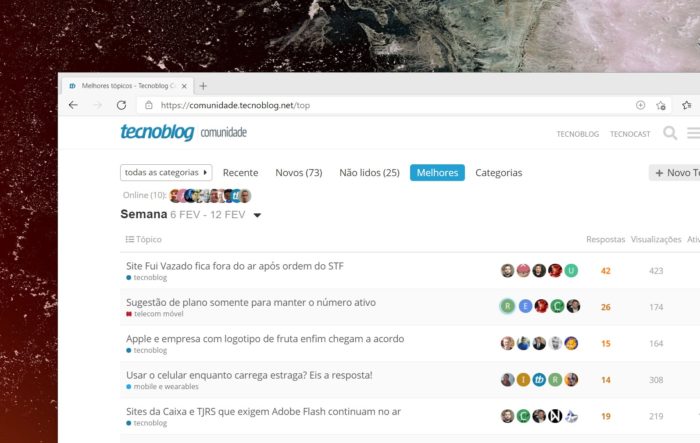Screen dimensions: 700x443
Task: Click yellow I avatar in Usar o celular row
Action: pyautogui.click(x=523, y=380)
